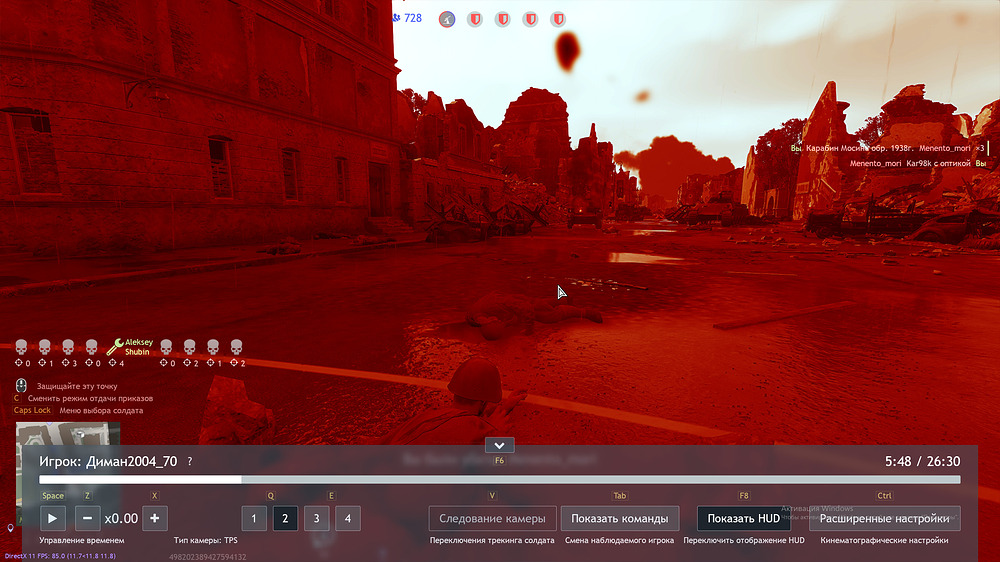Open Расширенные настройки cinematic settings
The image size is (1000, 562).
click(x=885, y=519)
